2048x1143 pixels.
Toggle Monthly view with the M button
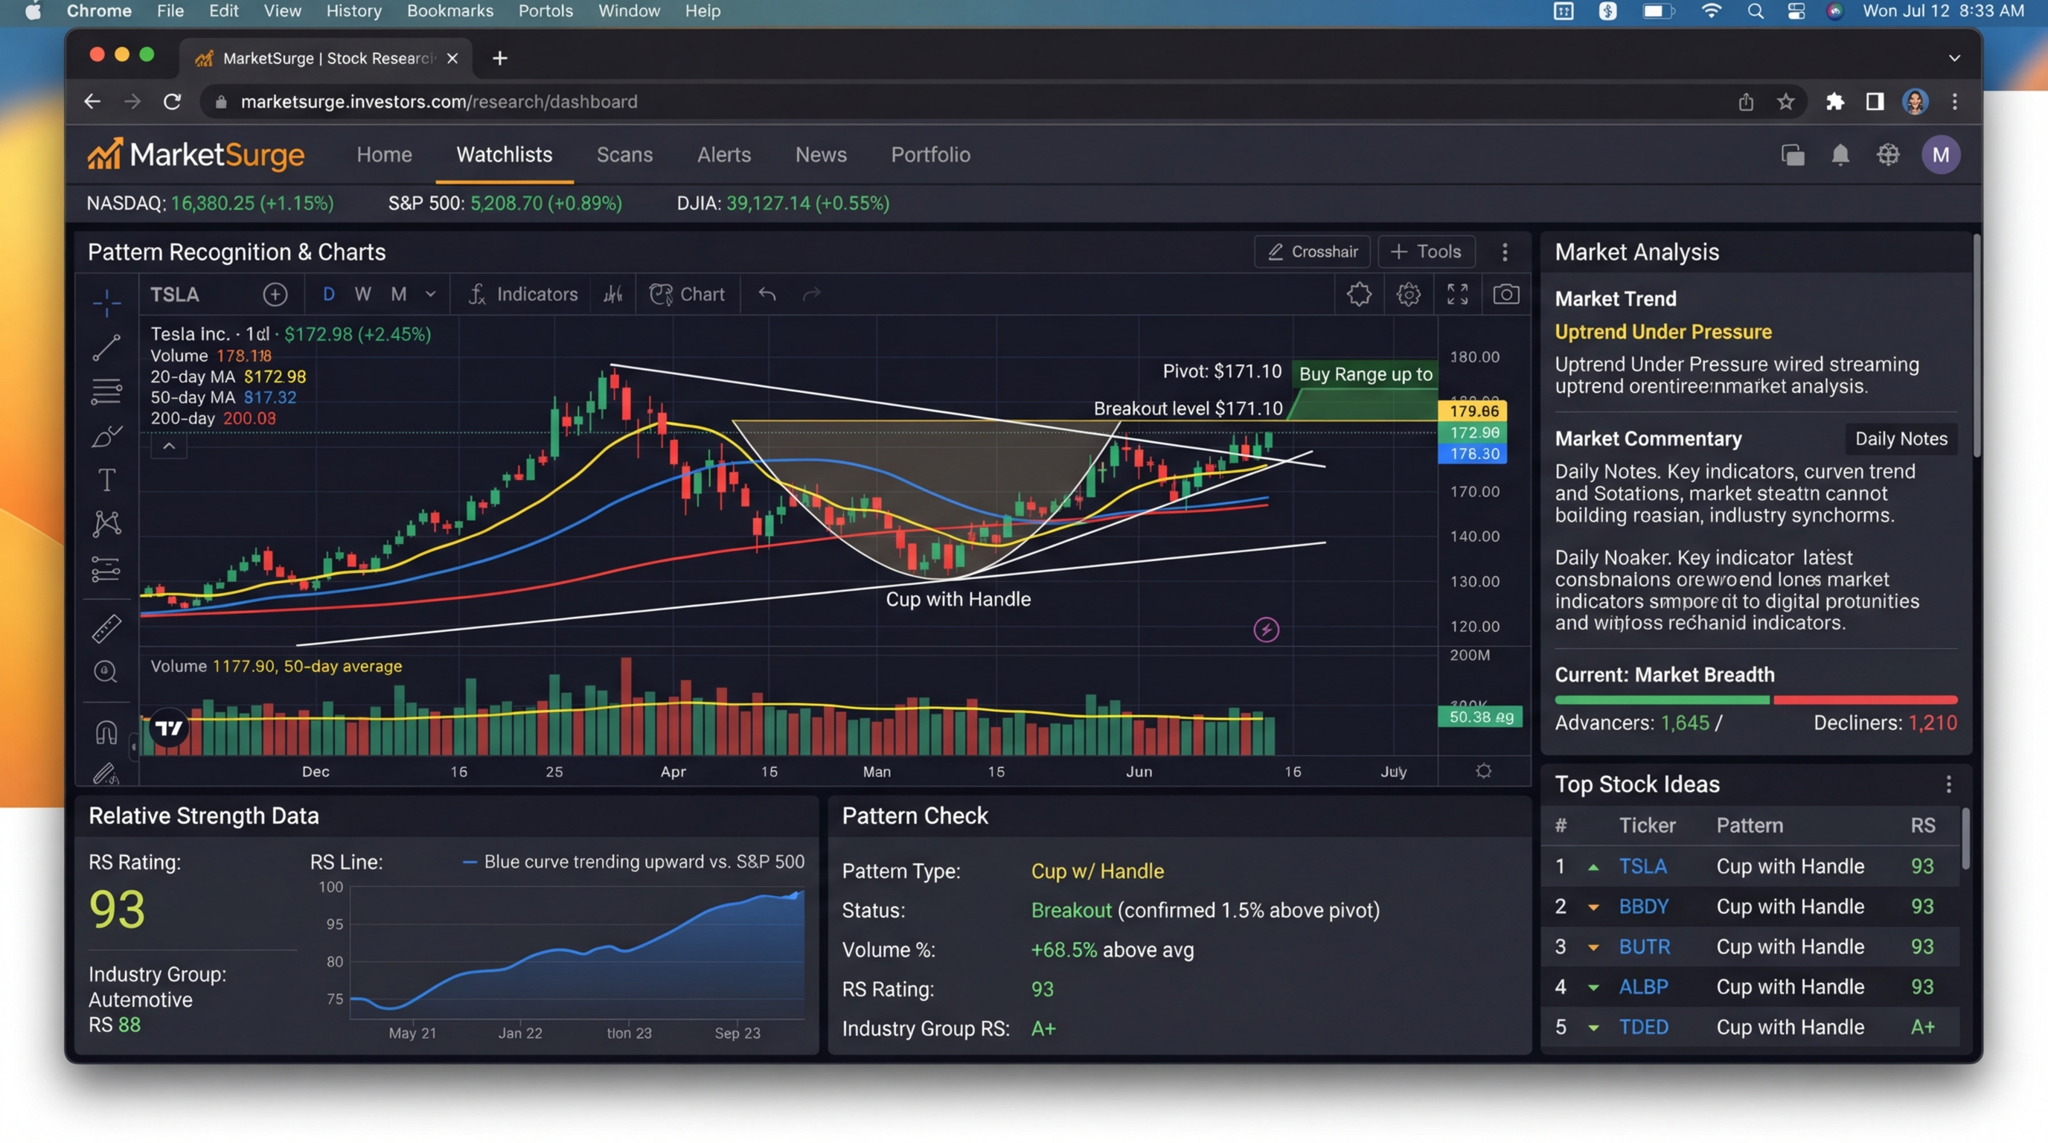coord(397,294)
